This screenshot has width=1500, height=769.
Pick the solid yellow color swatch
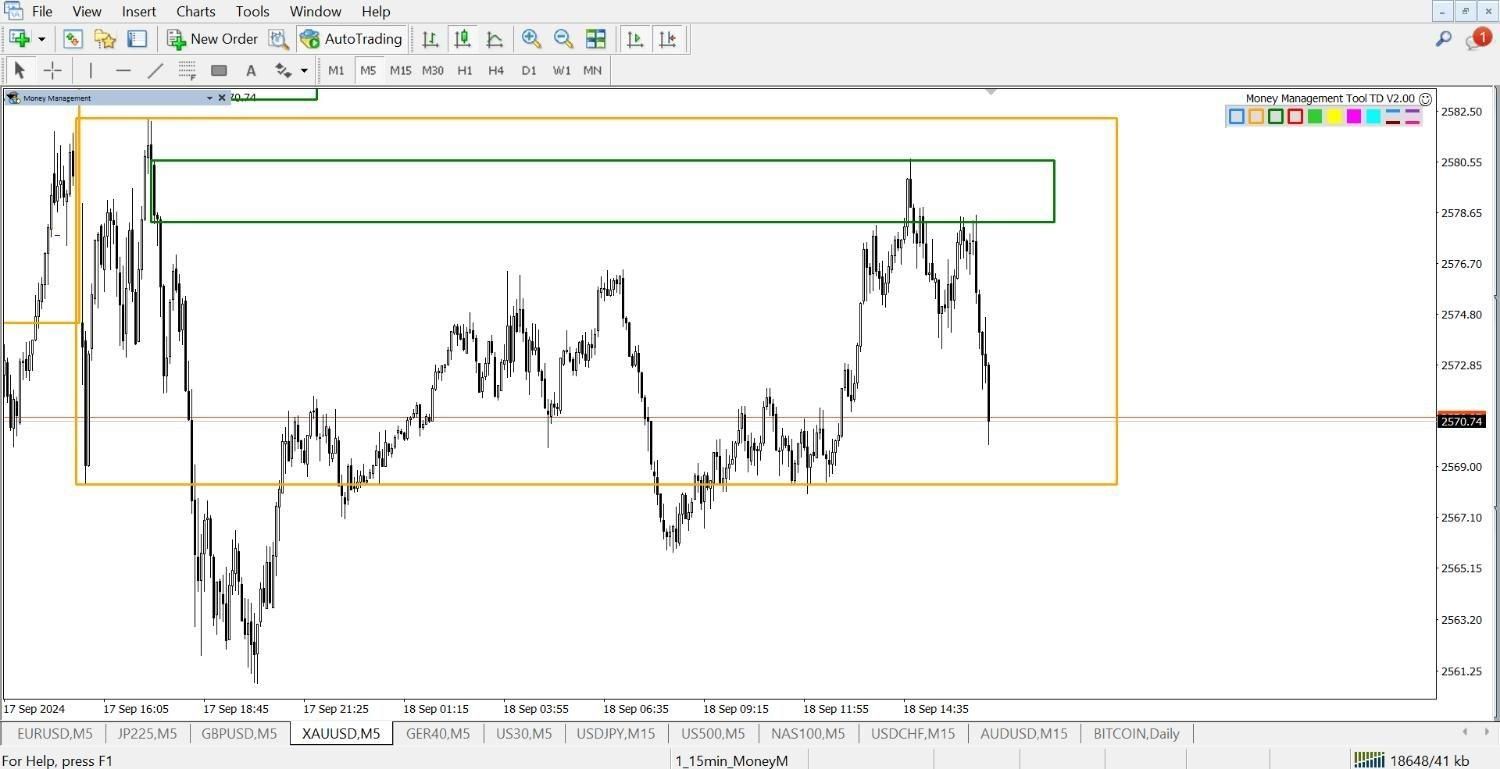1334,116
